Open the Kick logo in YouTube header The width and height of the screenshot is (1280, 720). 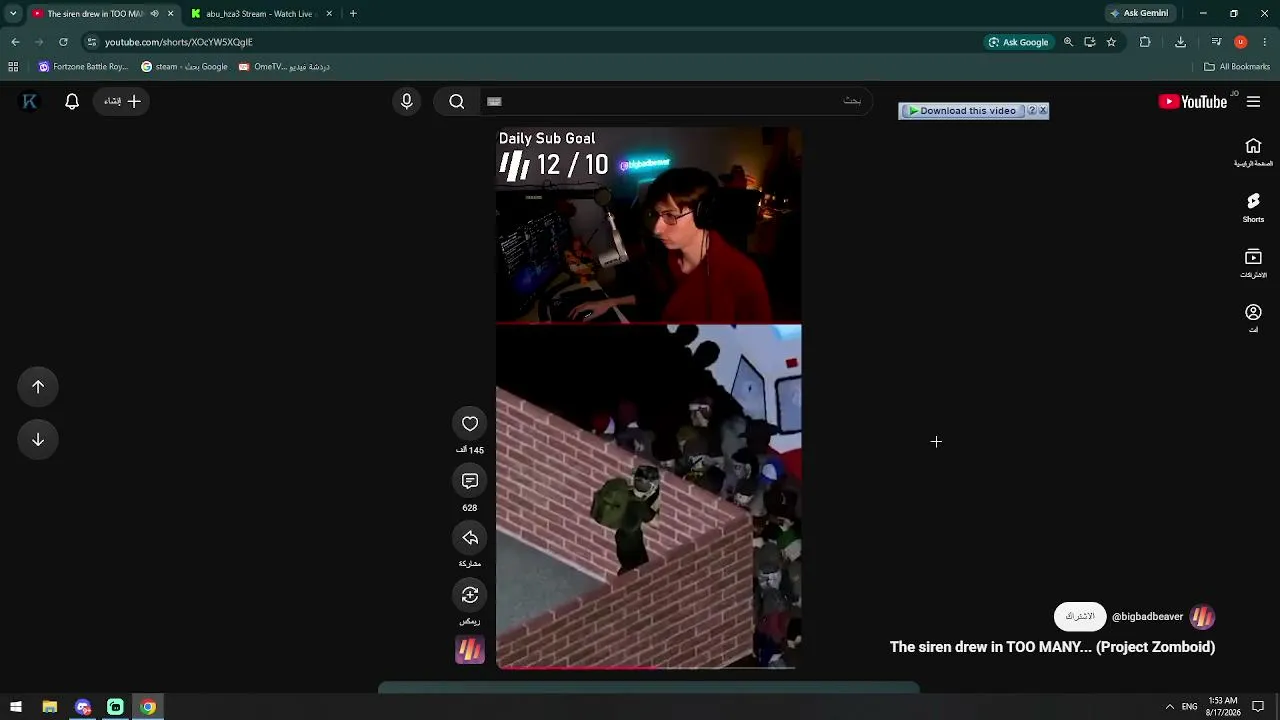(30, 101)
